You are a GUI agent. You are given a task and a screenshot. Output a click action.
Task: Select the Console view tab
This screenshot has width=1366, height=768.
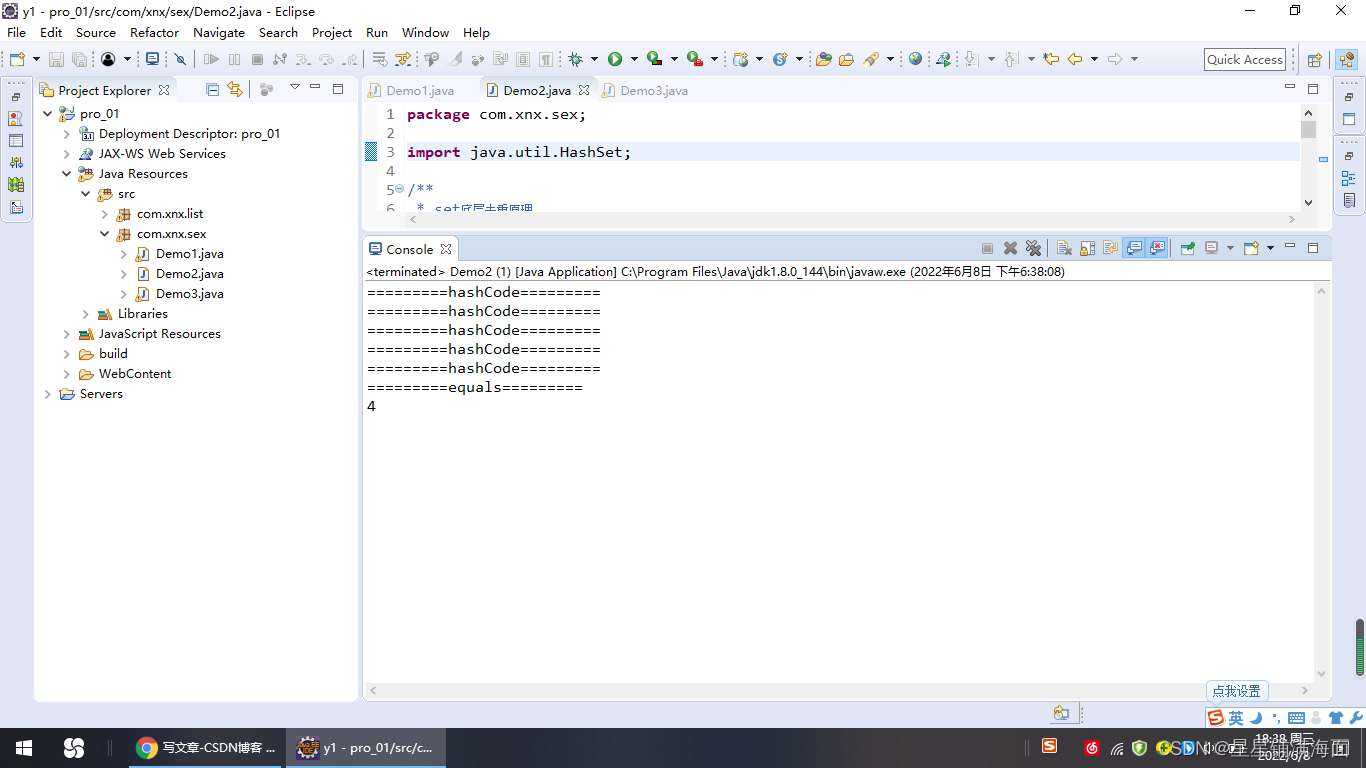409,249
